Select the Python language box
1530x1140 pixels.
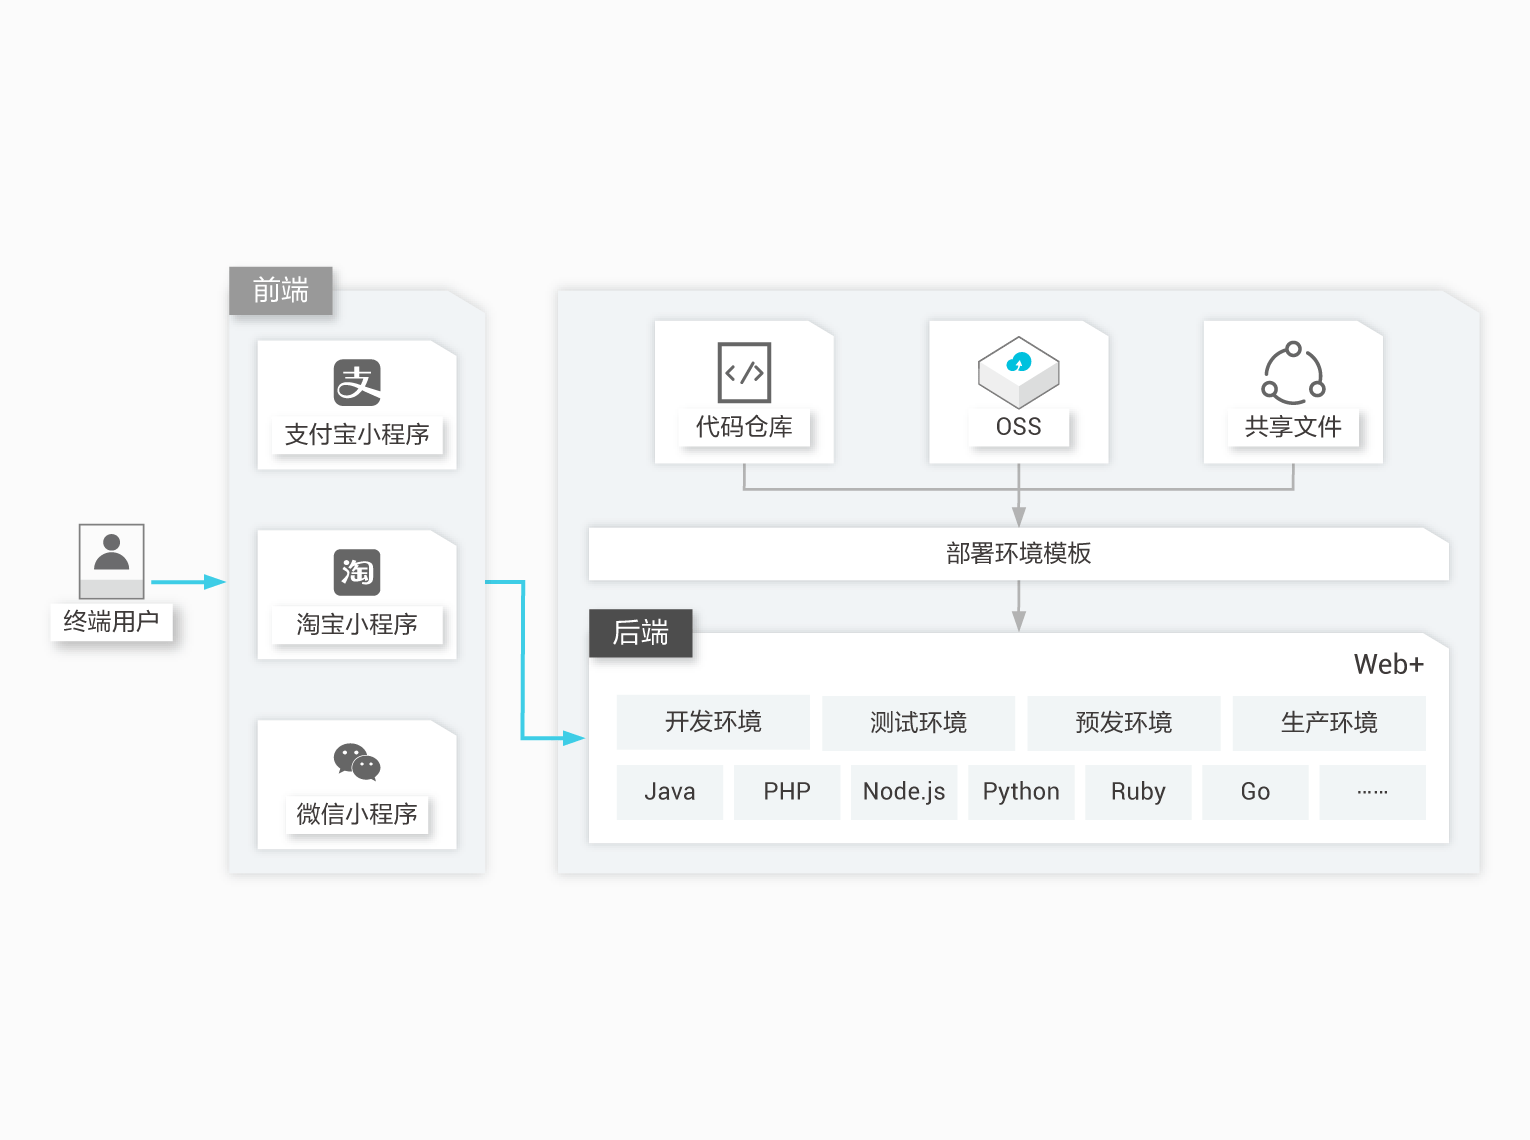coord(1021,792)
